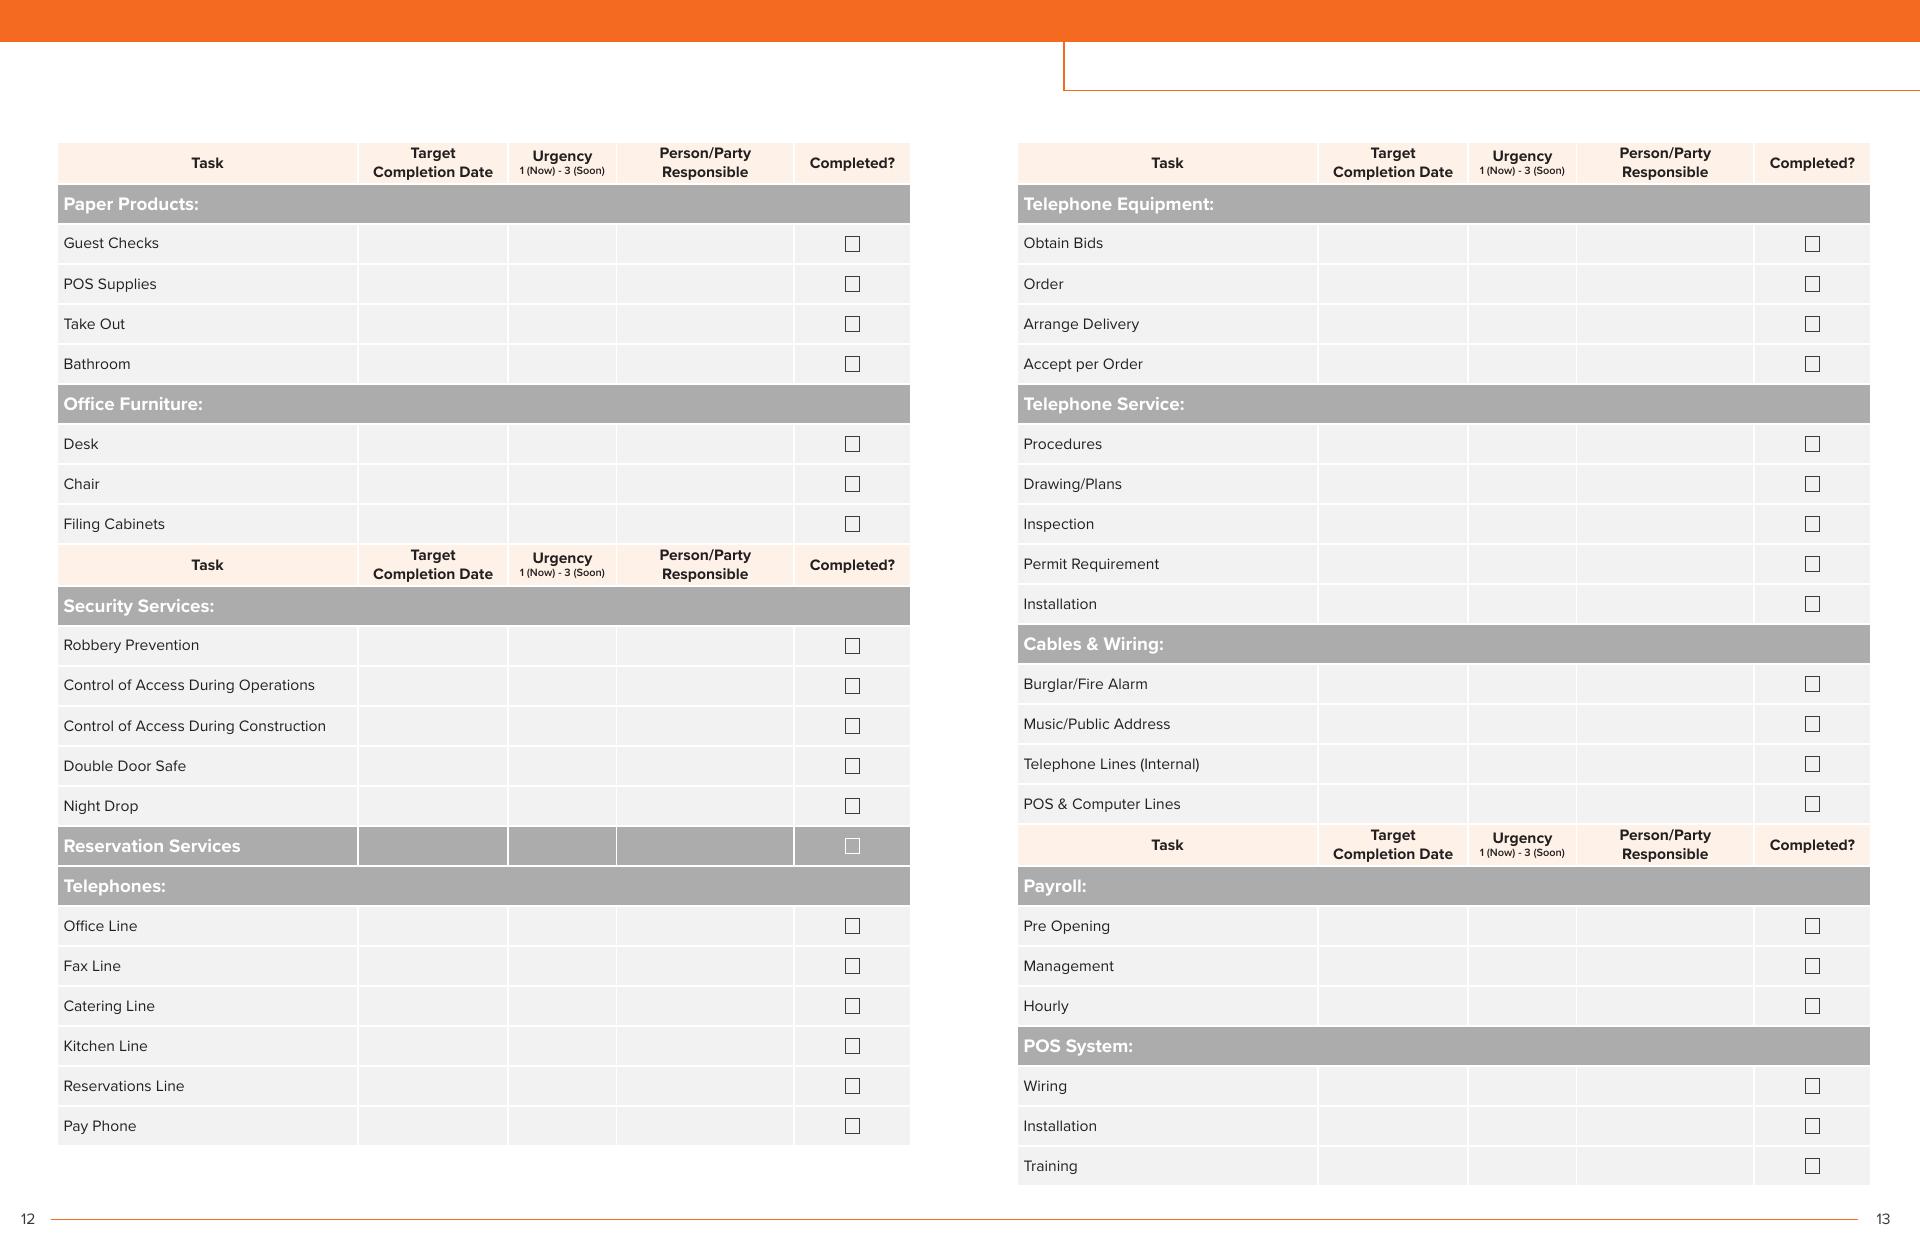Tick the Burglar/Fire Alarm checkbox
Screen dimensions: 1920x1243
tap(1812, 684)
